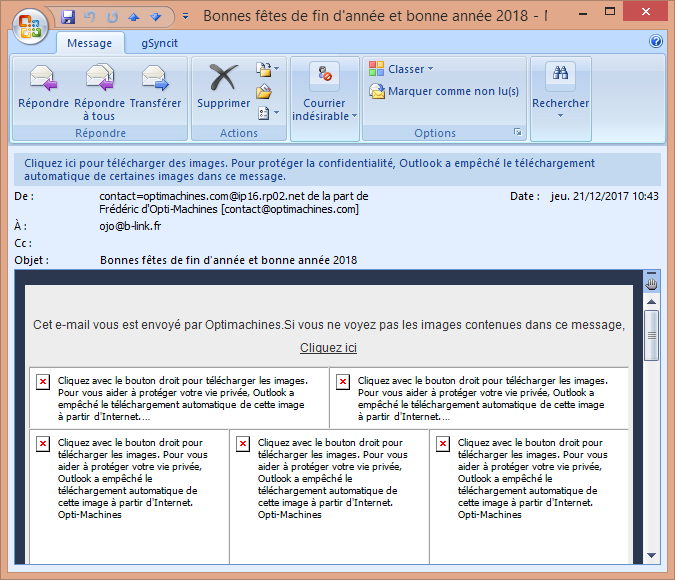Click the open folder Create Rule icon

[x=264, y=91]
